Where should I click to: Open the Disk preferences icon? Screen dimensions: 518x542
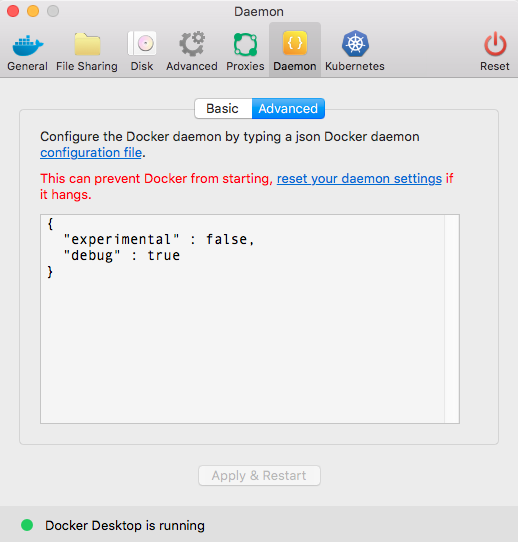[142, 43]
